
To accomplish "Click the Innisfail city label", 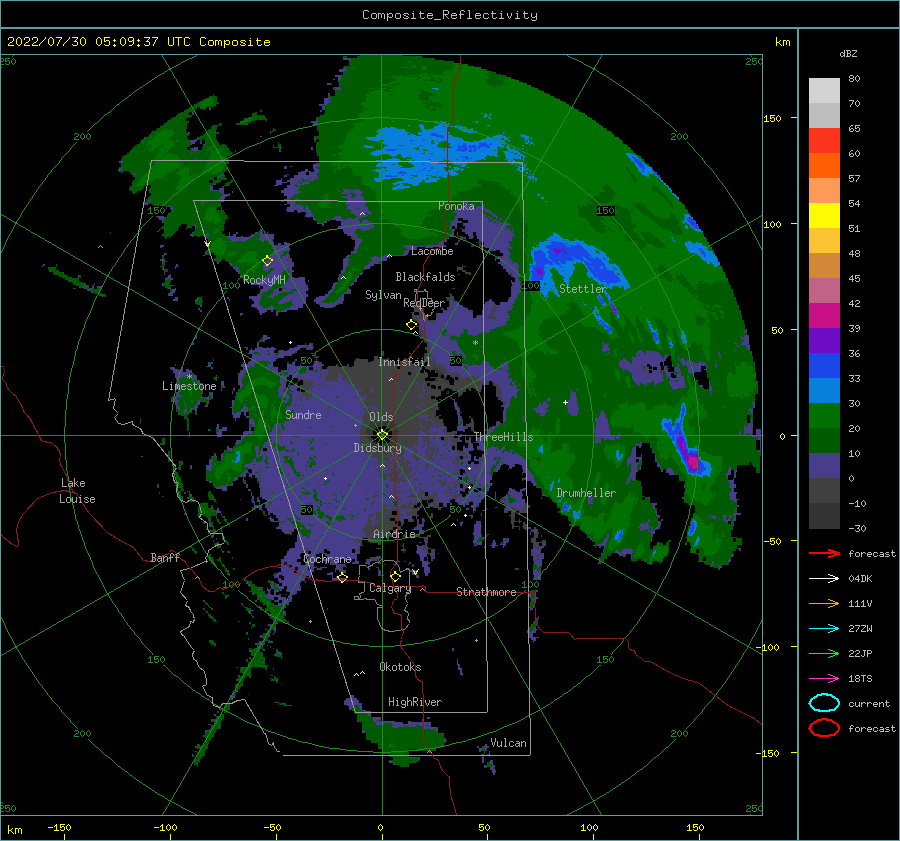I will click(x=404, y=362).
